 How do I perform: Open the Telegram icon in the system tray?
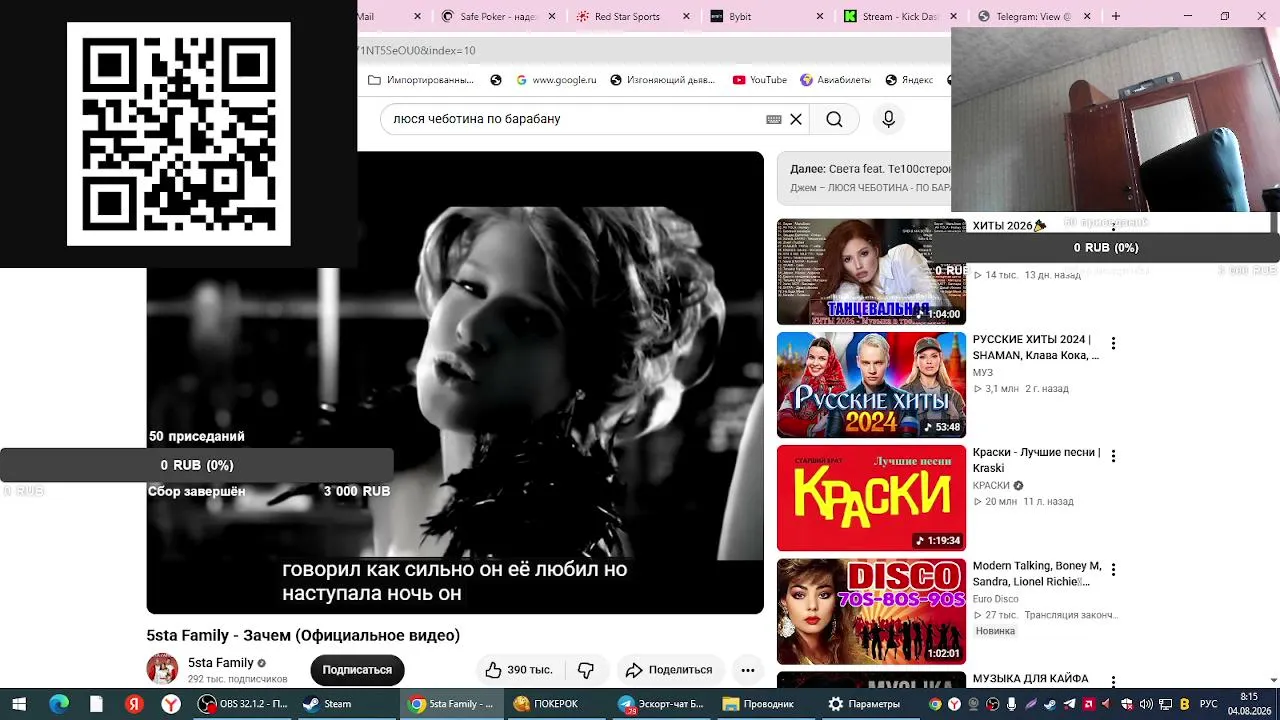(x=1070, y=704)
